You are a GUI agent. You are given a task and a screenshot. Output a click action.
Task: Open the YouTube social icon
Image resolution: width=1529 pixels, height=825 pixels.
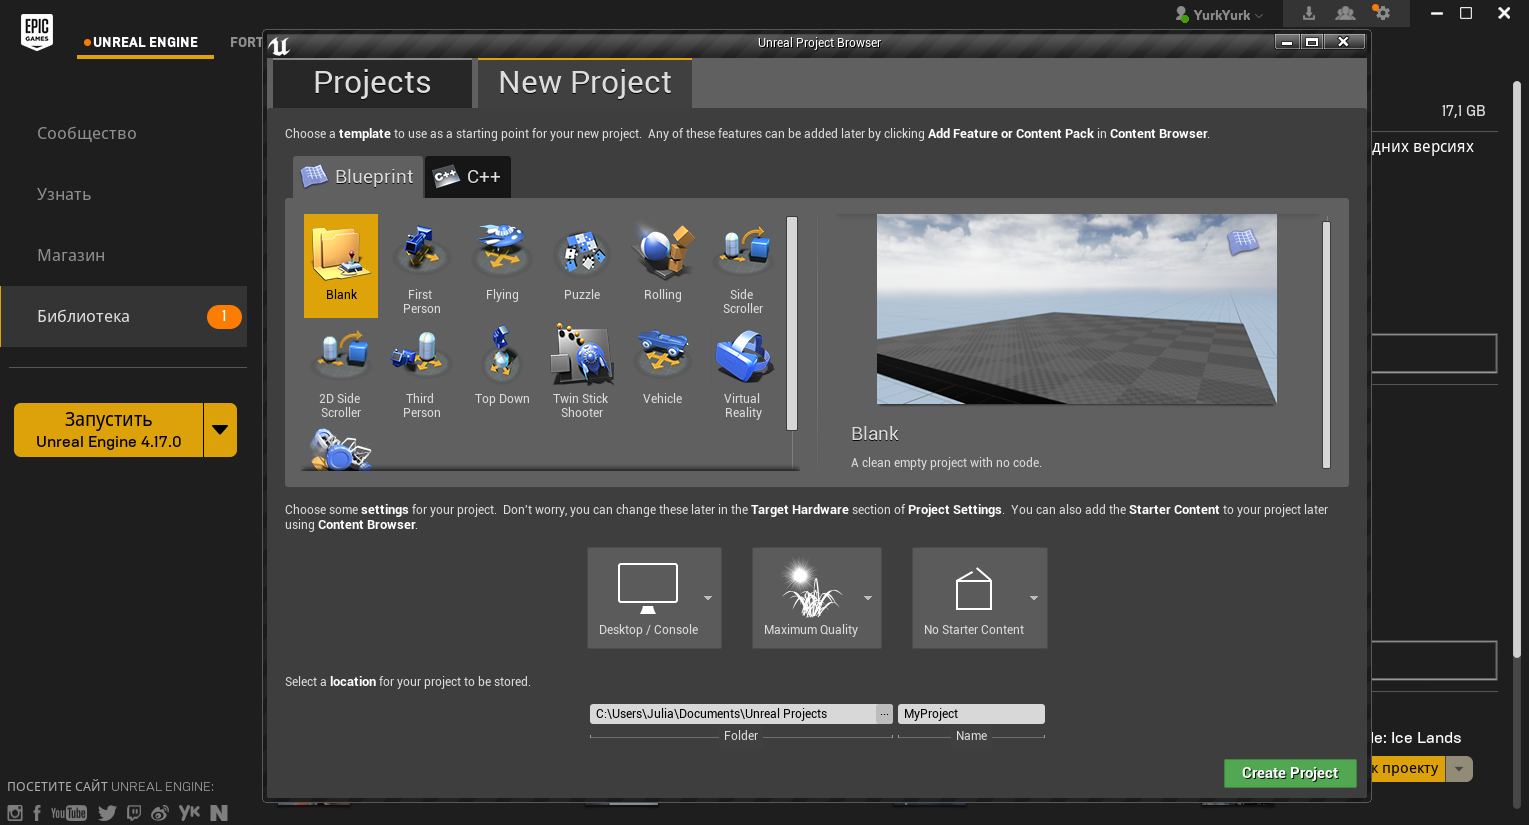(x=69, y=813)
